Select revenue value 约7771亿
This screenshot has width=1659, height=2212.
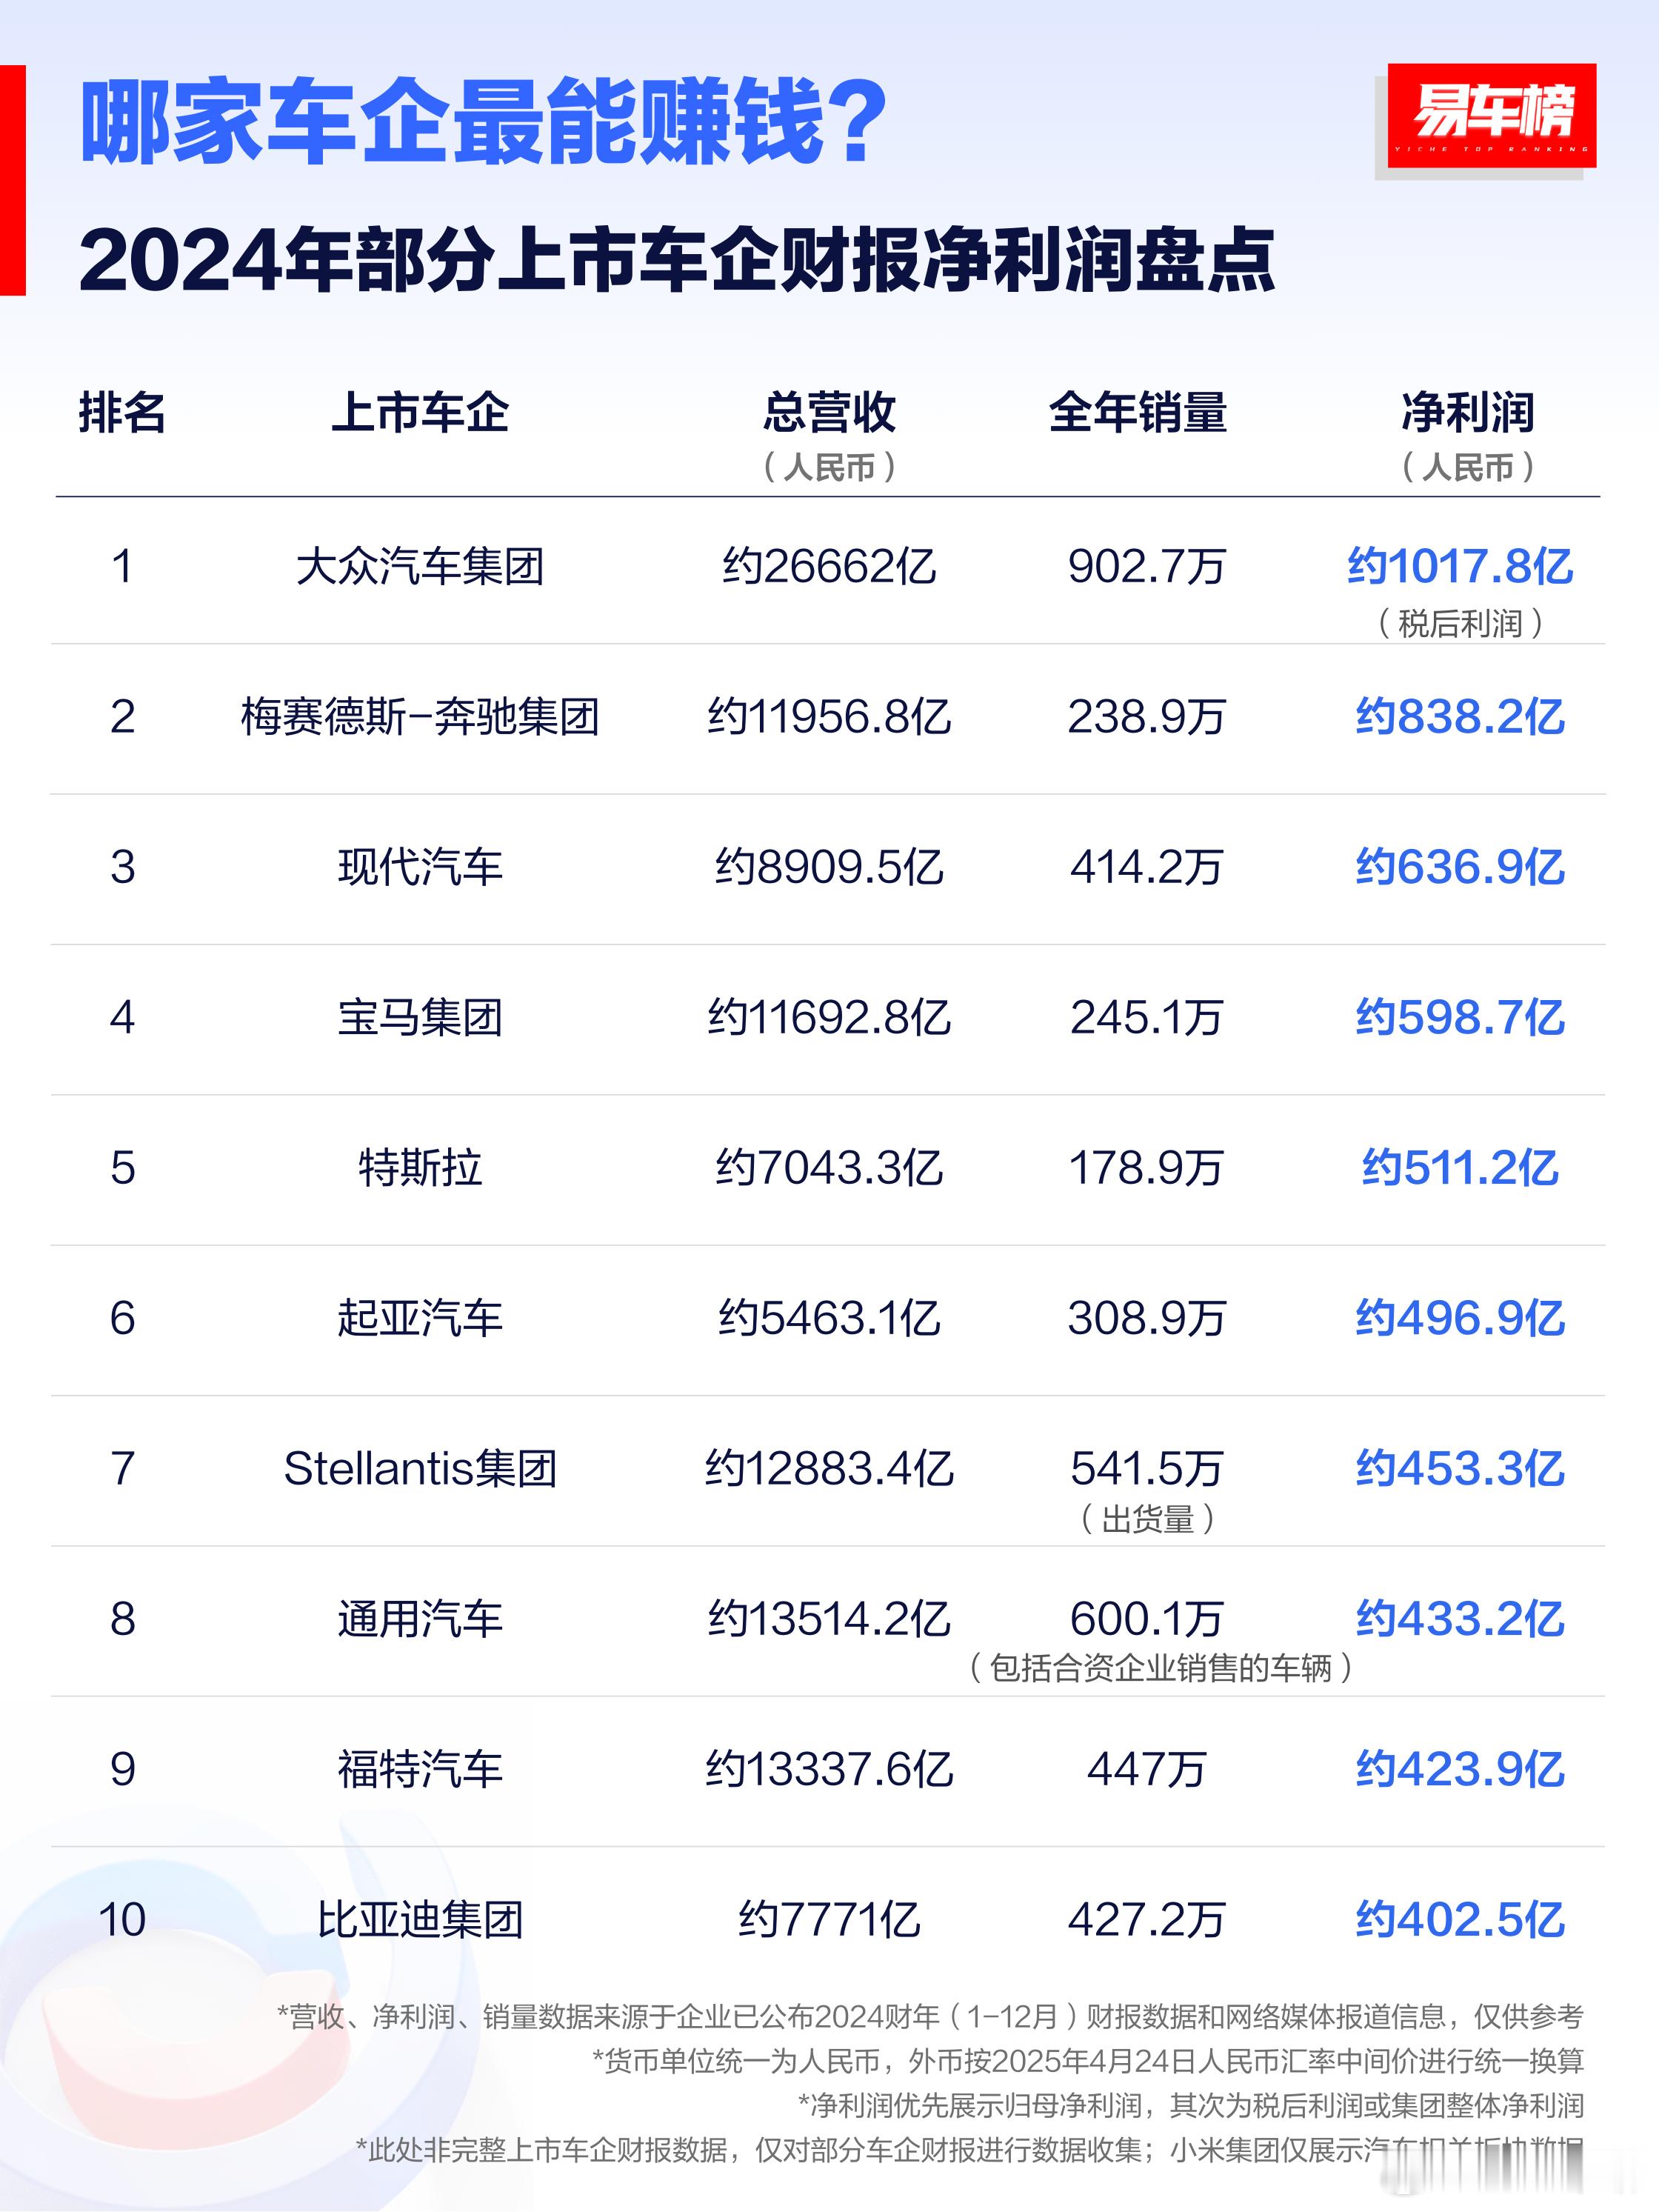tap(829, 1920)
